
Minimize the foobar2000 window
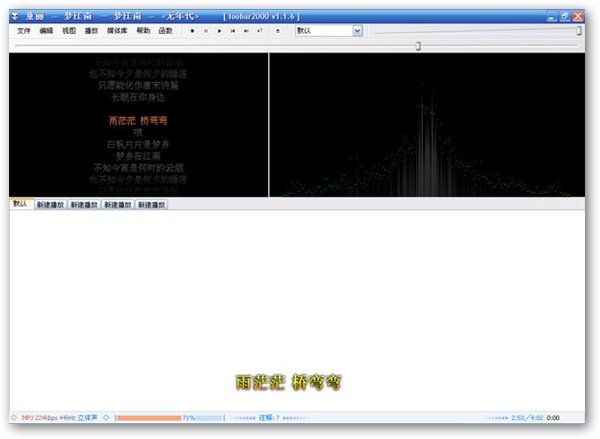click(x=551, y=16)
